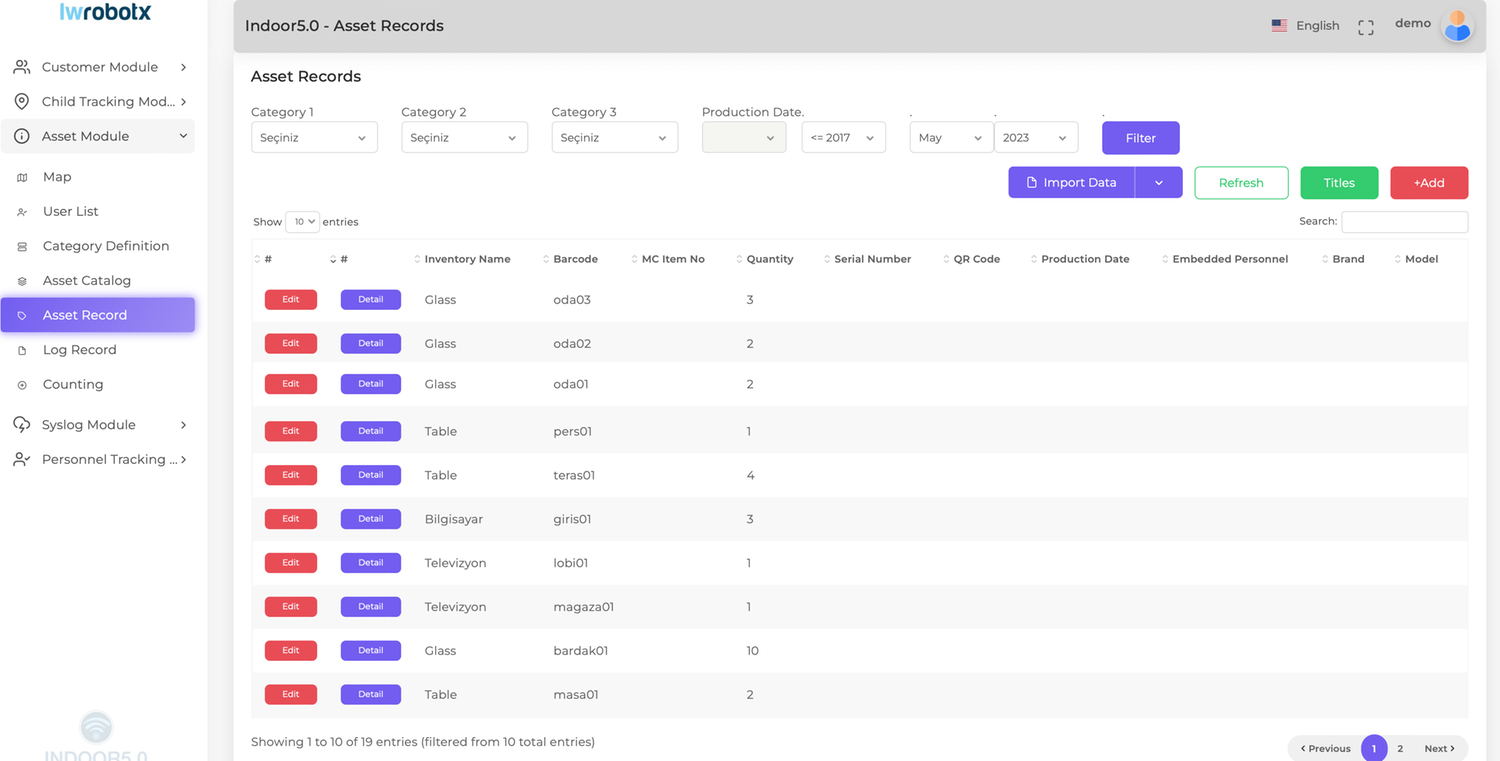The width and height of the screenshot is (1500, 761).
Task: Click the User List sidebar icon
Action: coord(22,212)
